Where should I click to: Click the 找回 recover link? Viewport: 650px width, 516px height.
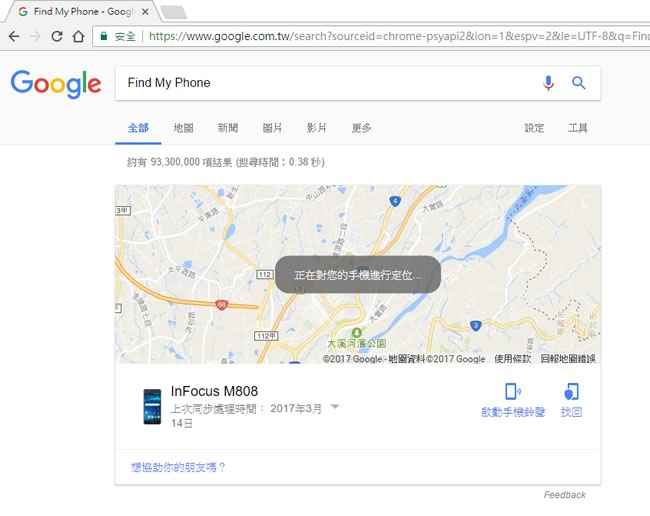pos(571,412)
